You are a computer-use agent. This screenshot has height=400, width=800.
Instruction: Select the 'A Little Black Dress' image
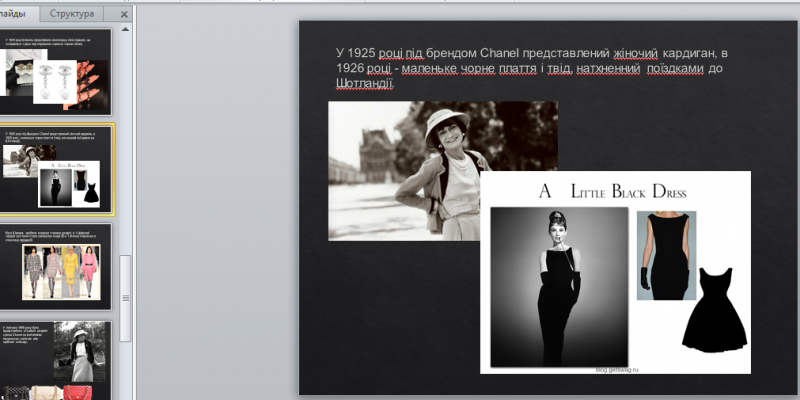tap(615, 272)
